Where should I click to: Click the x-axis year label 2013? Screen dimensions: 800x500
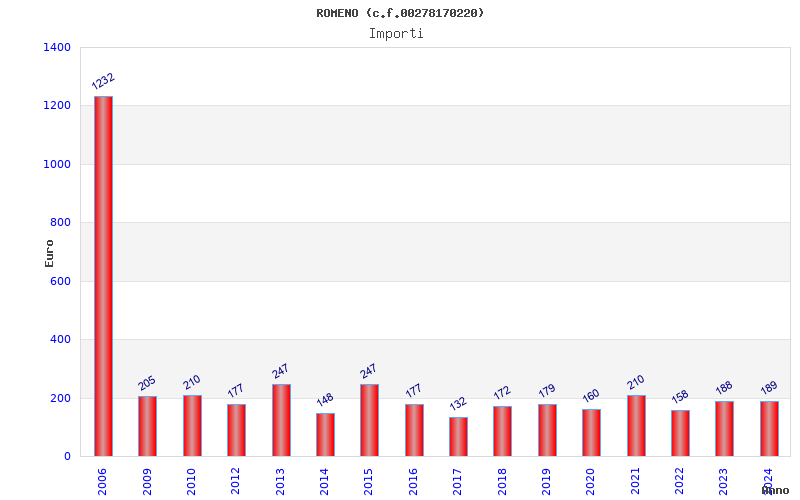pyautogui.click(x=280, y=482)
